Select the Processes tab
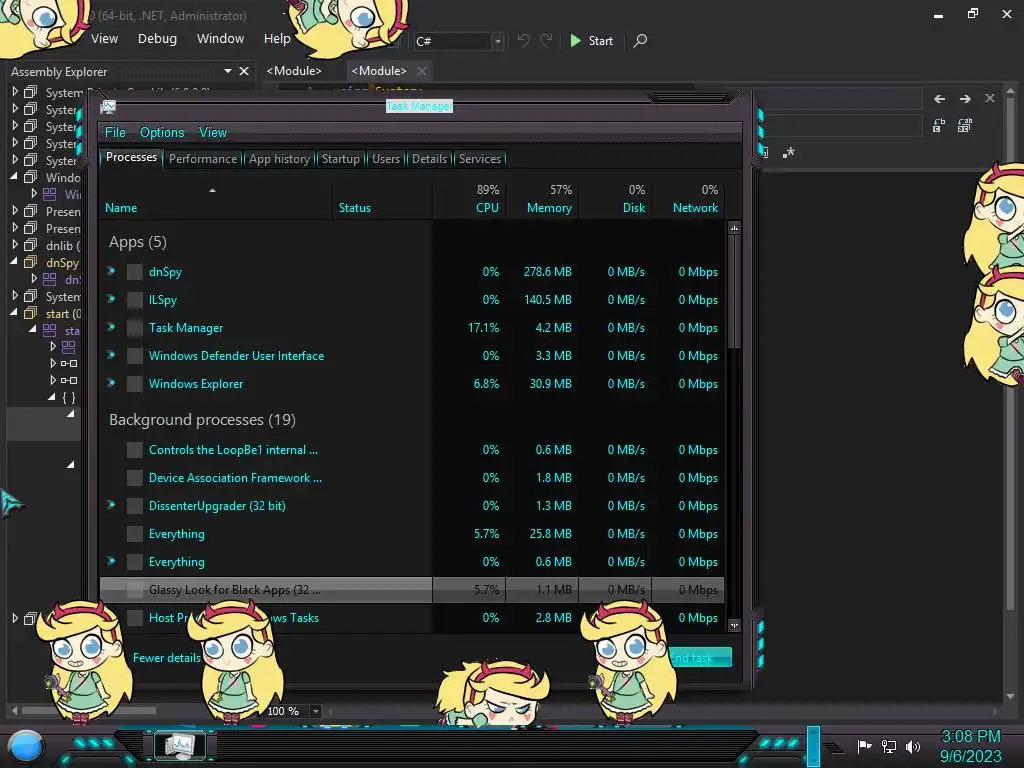1024x768 pixels. [131, 157]
